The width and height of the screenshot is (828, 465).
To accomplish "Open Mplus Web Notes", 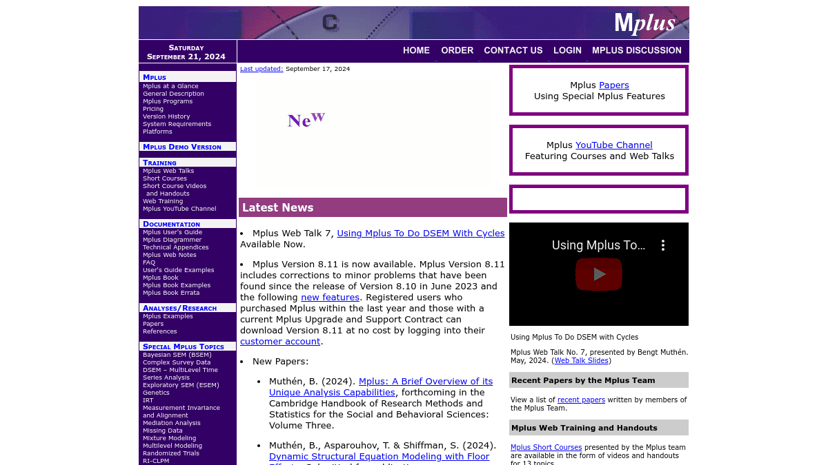I will coord(169,255).
